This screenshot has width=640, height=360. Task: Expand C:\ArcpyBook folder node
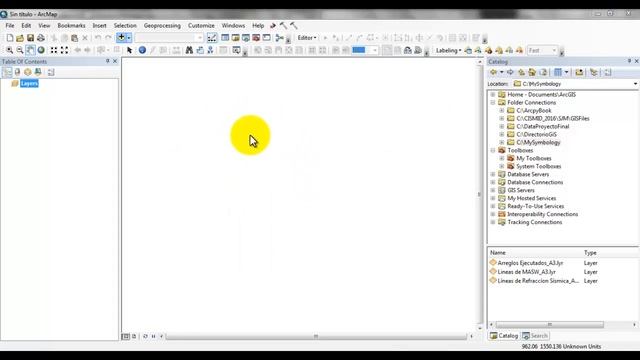502,111
